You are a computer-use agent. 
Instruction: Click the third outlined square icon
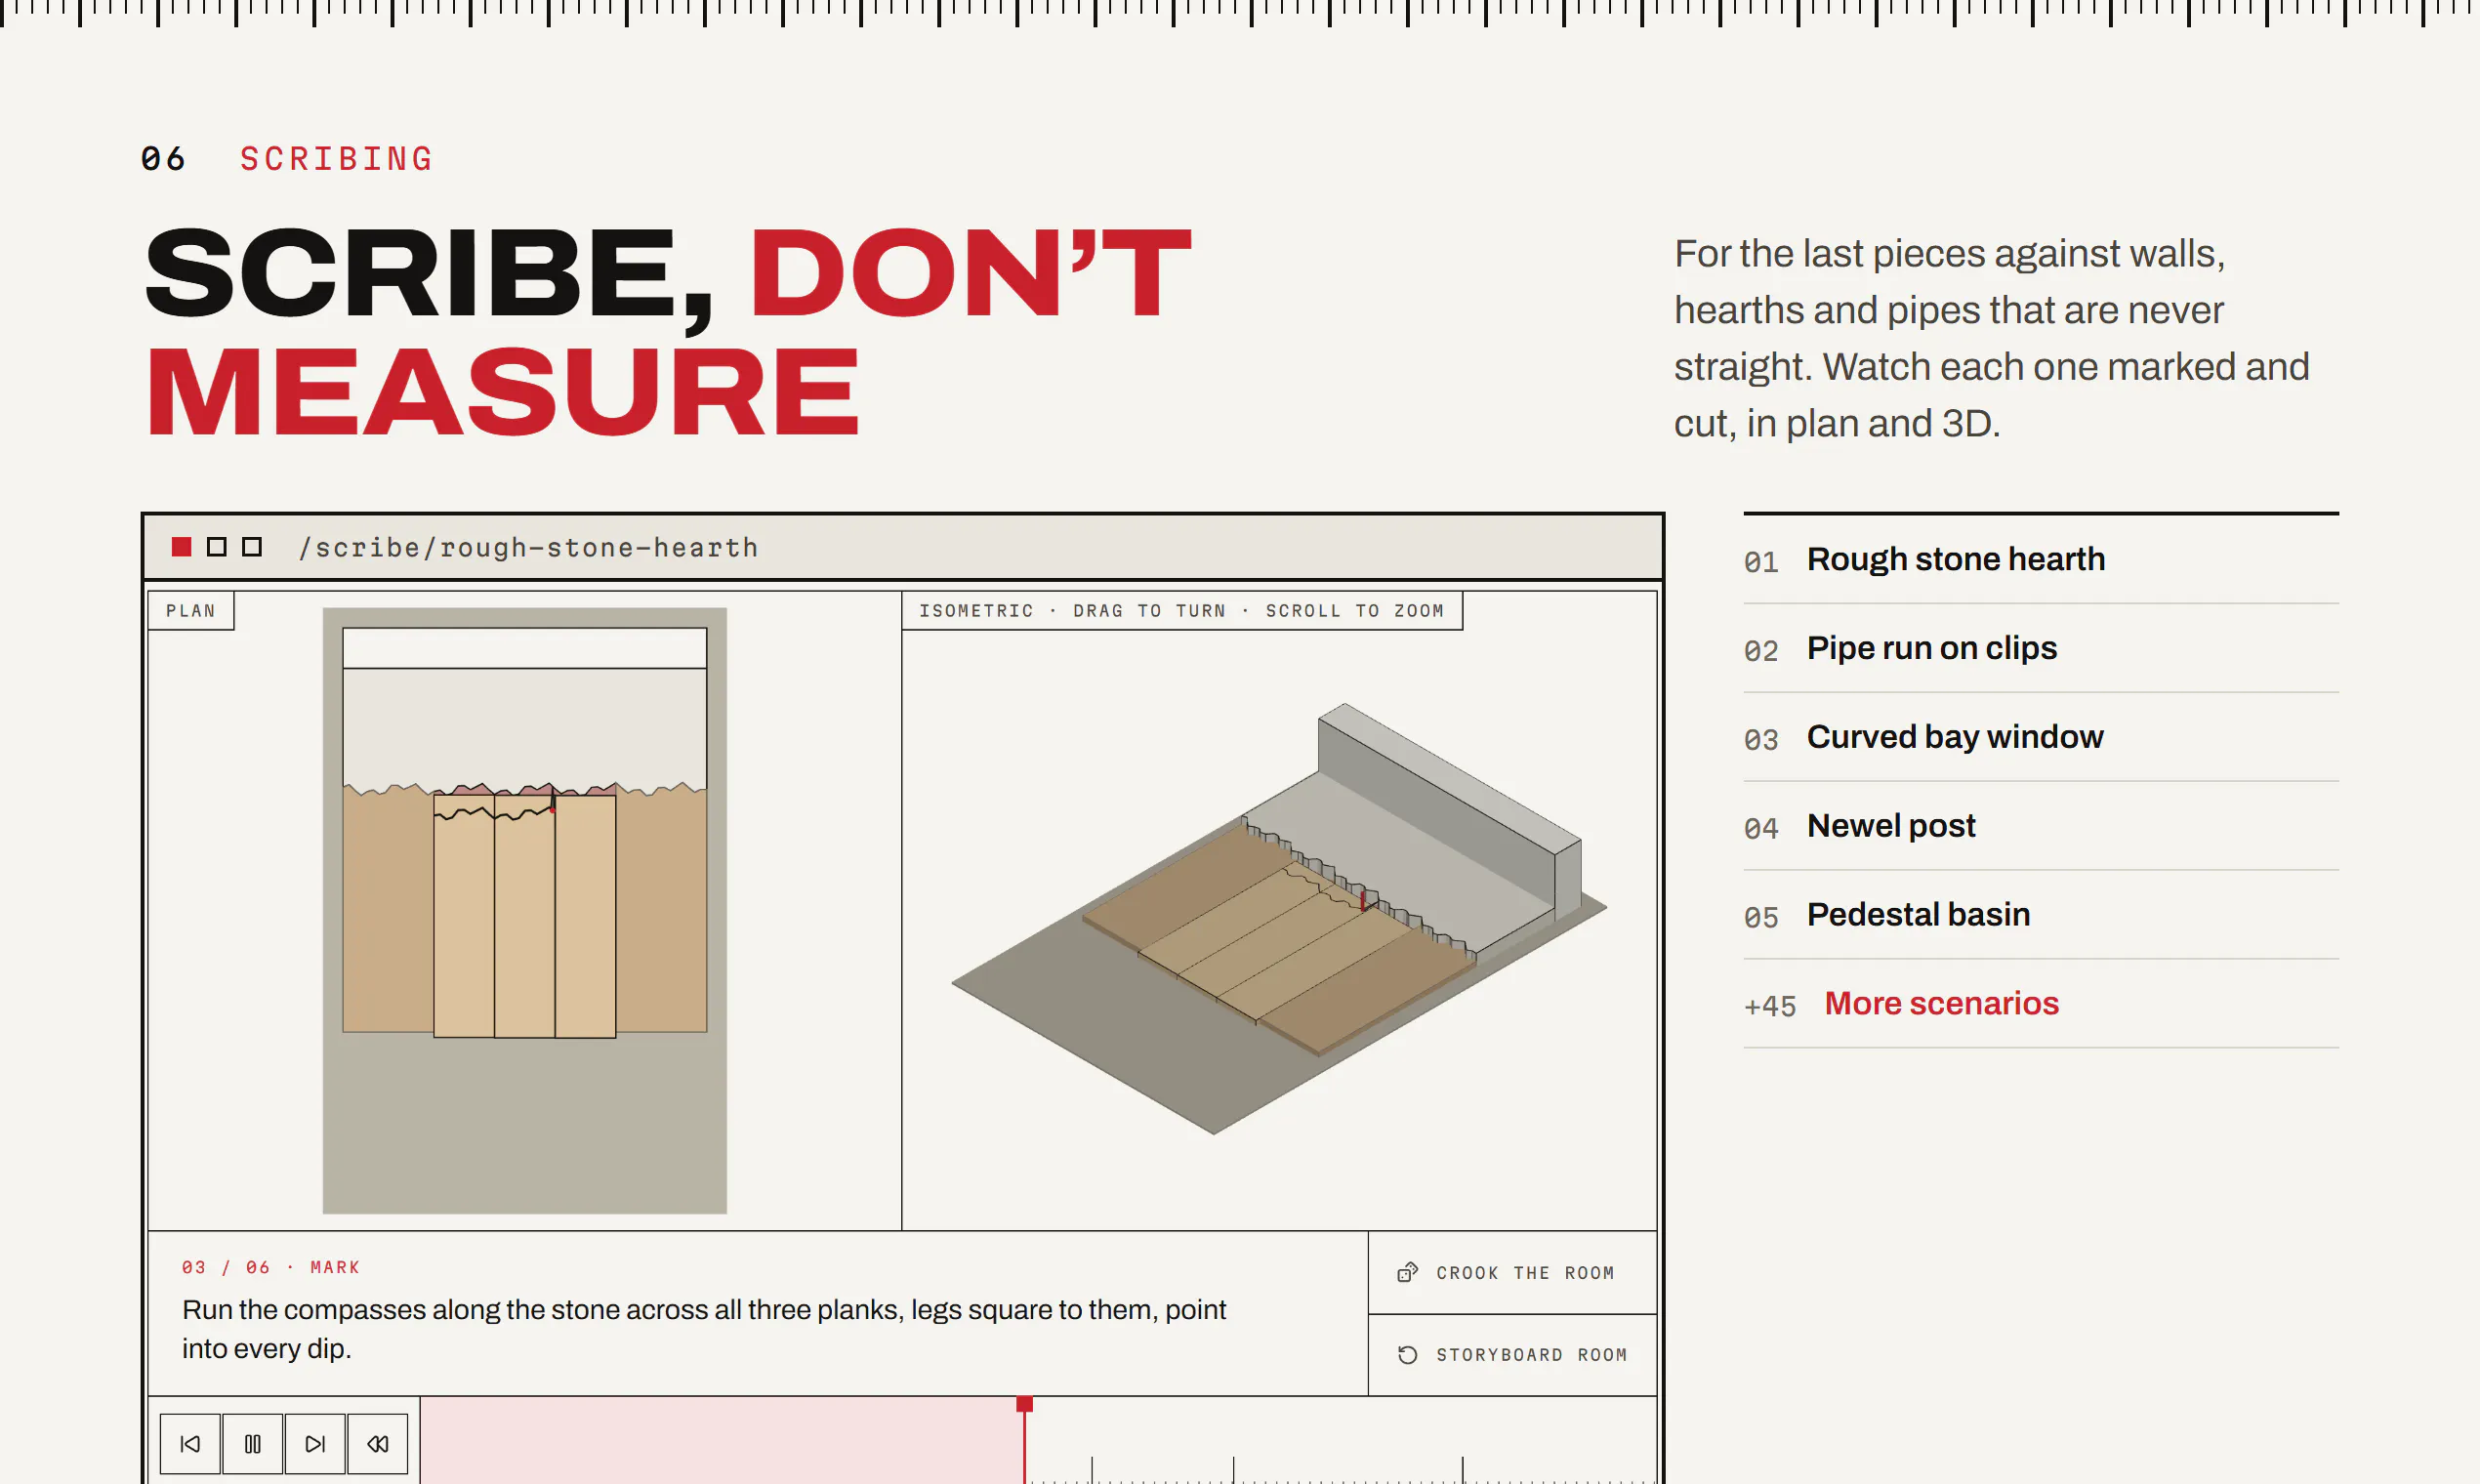point(252,547)
